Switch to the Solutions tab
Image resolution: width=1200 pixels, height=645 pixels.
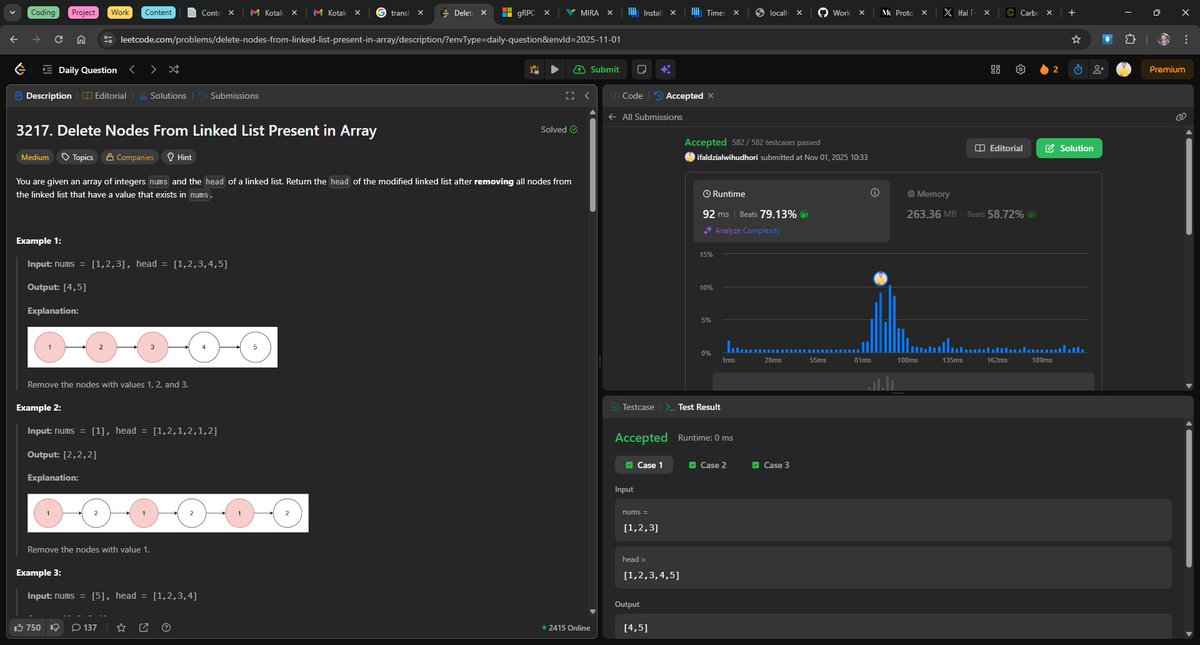point(162,96)
